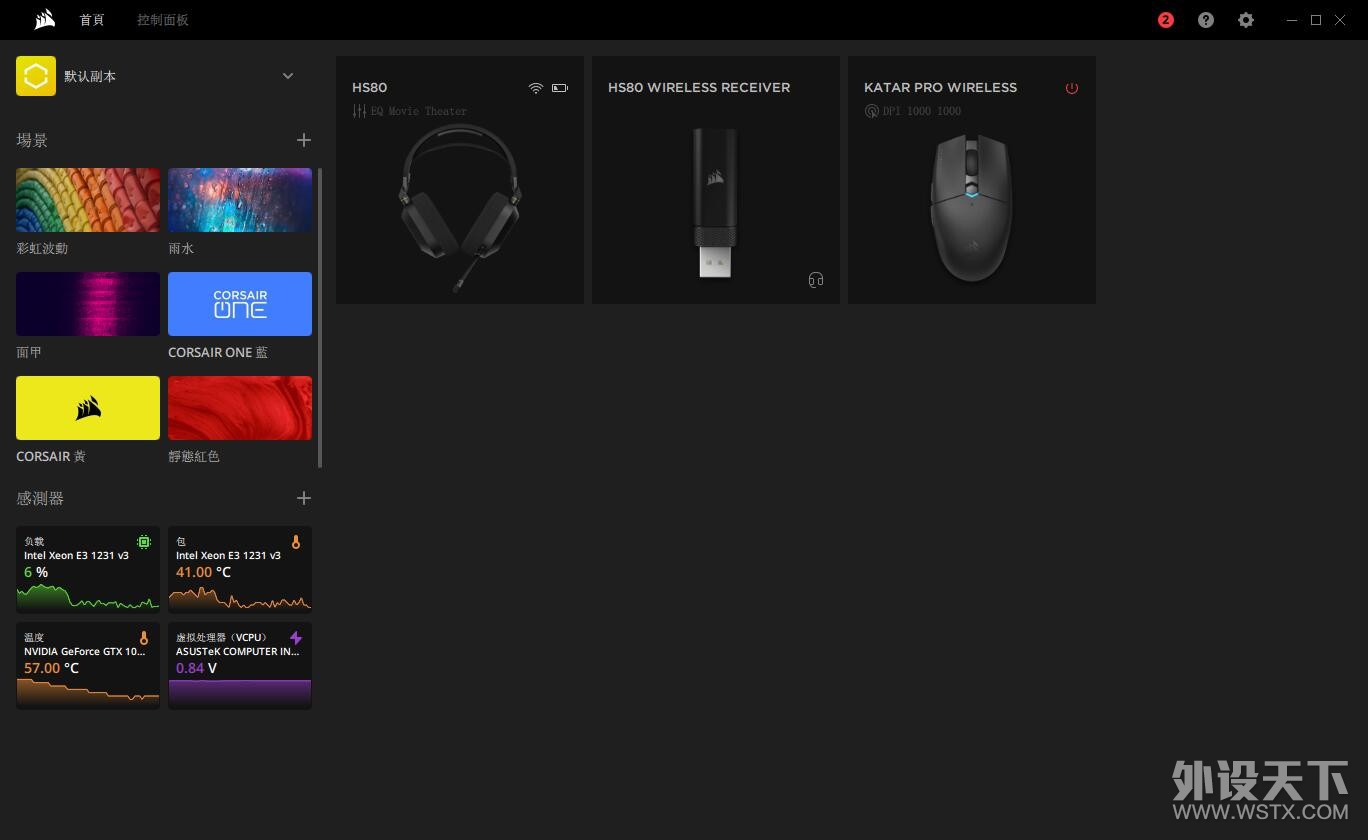Click the headset icon on HS80 receiver card
Viewport: 1368px width, 840px height.
(816, 280)
